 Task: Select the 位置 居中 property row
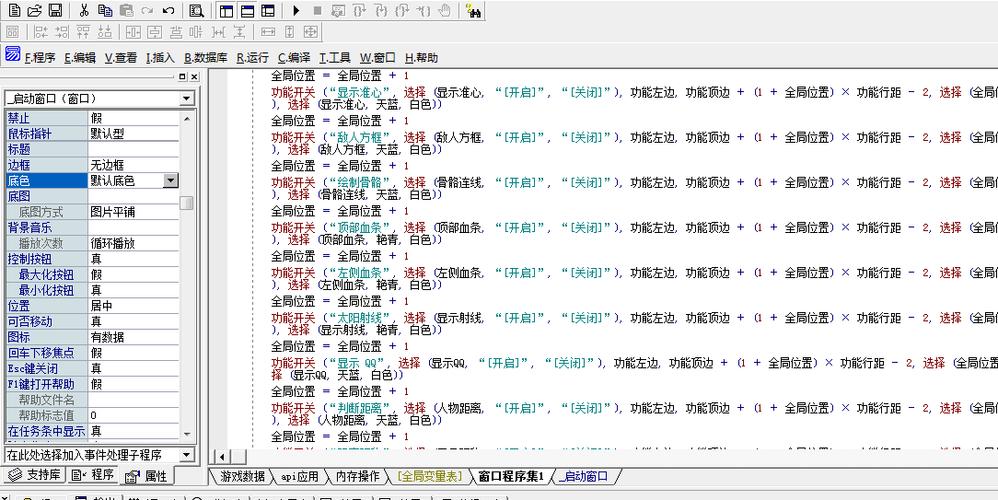[93, 306]
